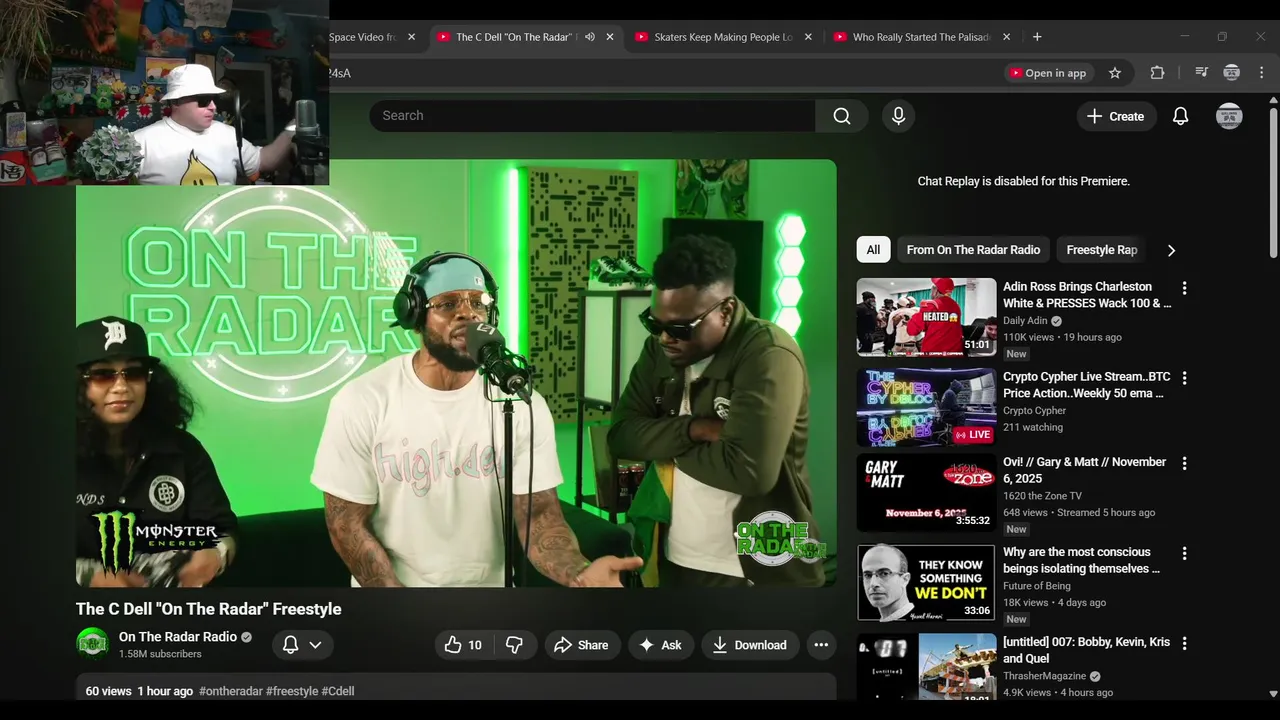
Task: Open options for [untitled] 007 video
Action: tap(1184, 644)
